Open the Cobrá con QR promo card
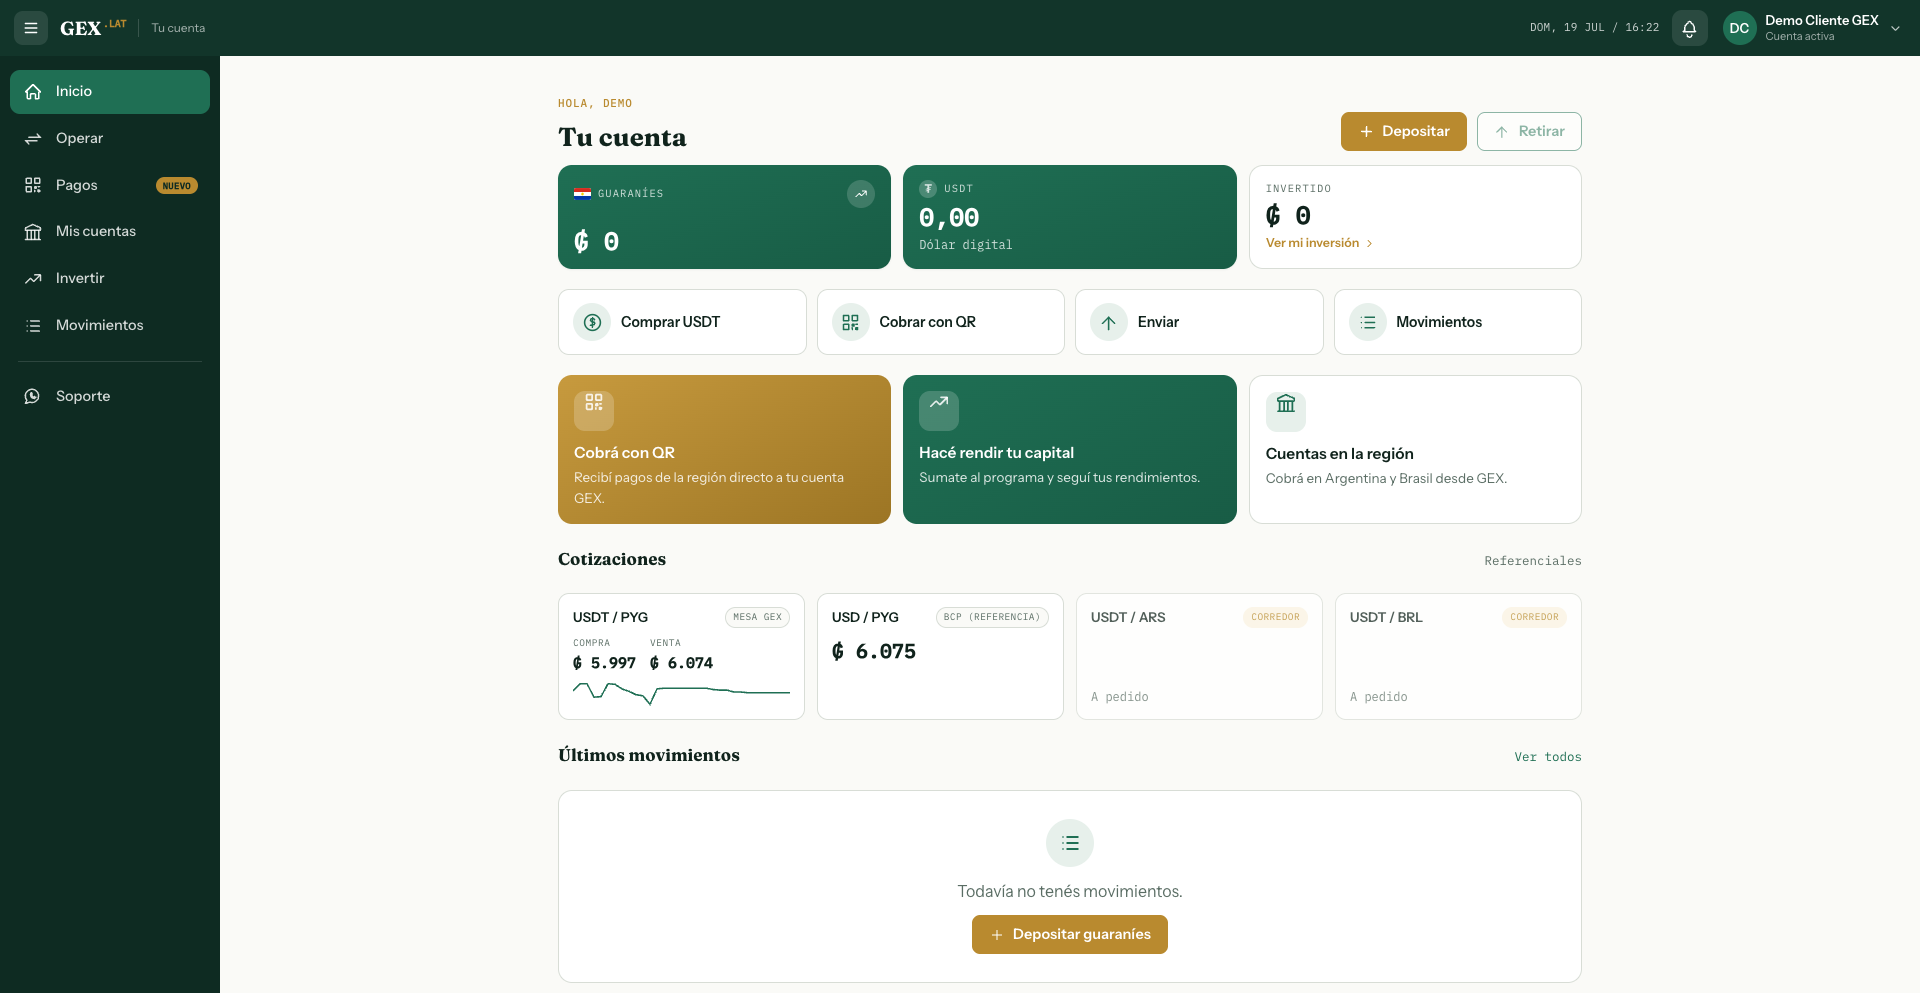The width and height of the screenshot is (1920, 993). pos(724,449)
